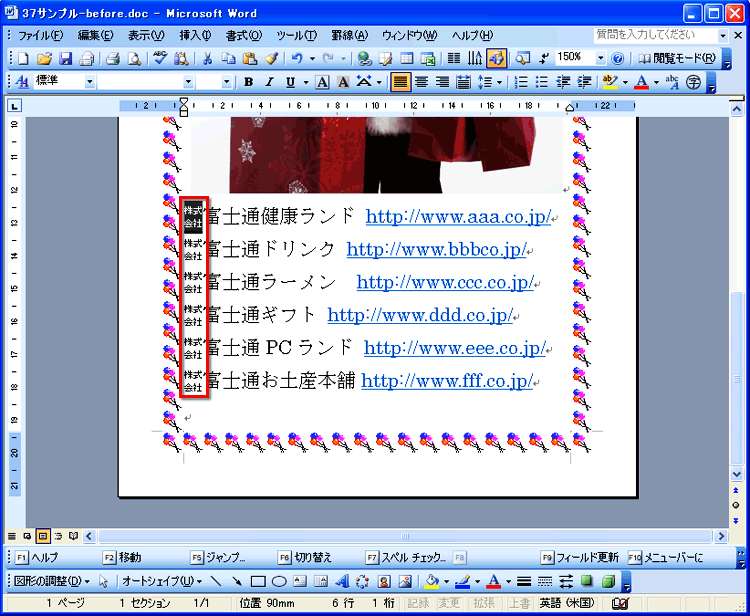This screenshot has width=750, height=616.
Task: Open the ファイル menu
Action: pos(40,35)
